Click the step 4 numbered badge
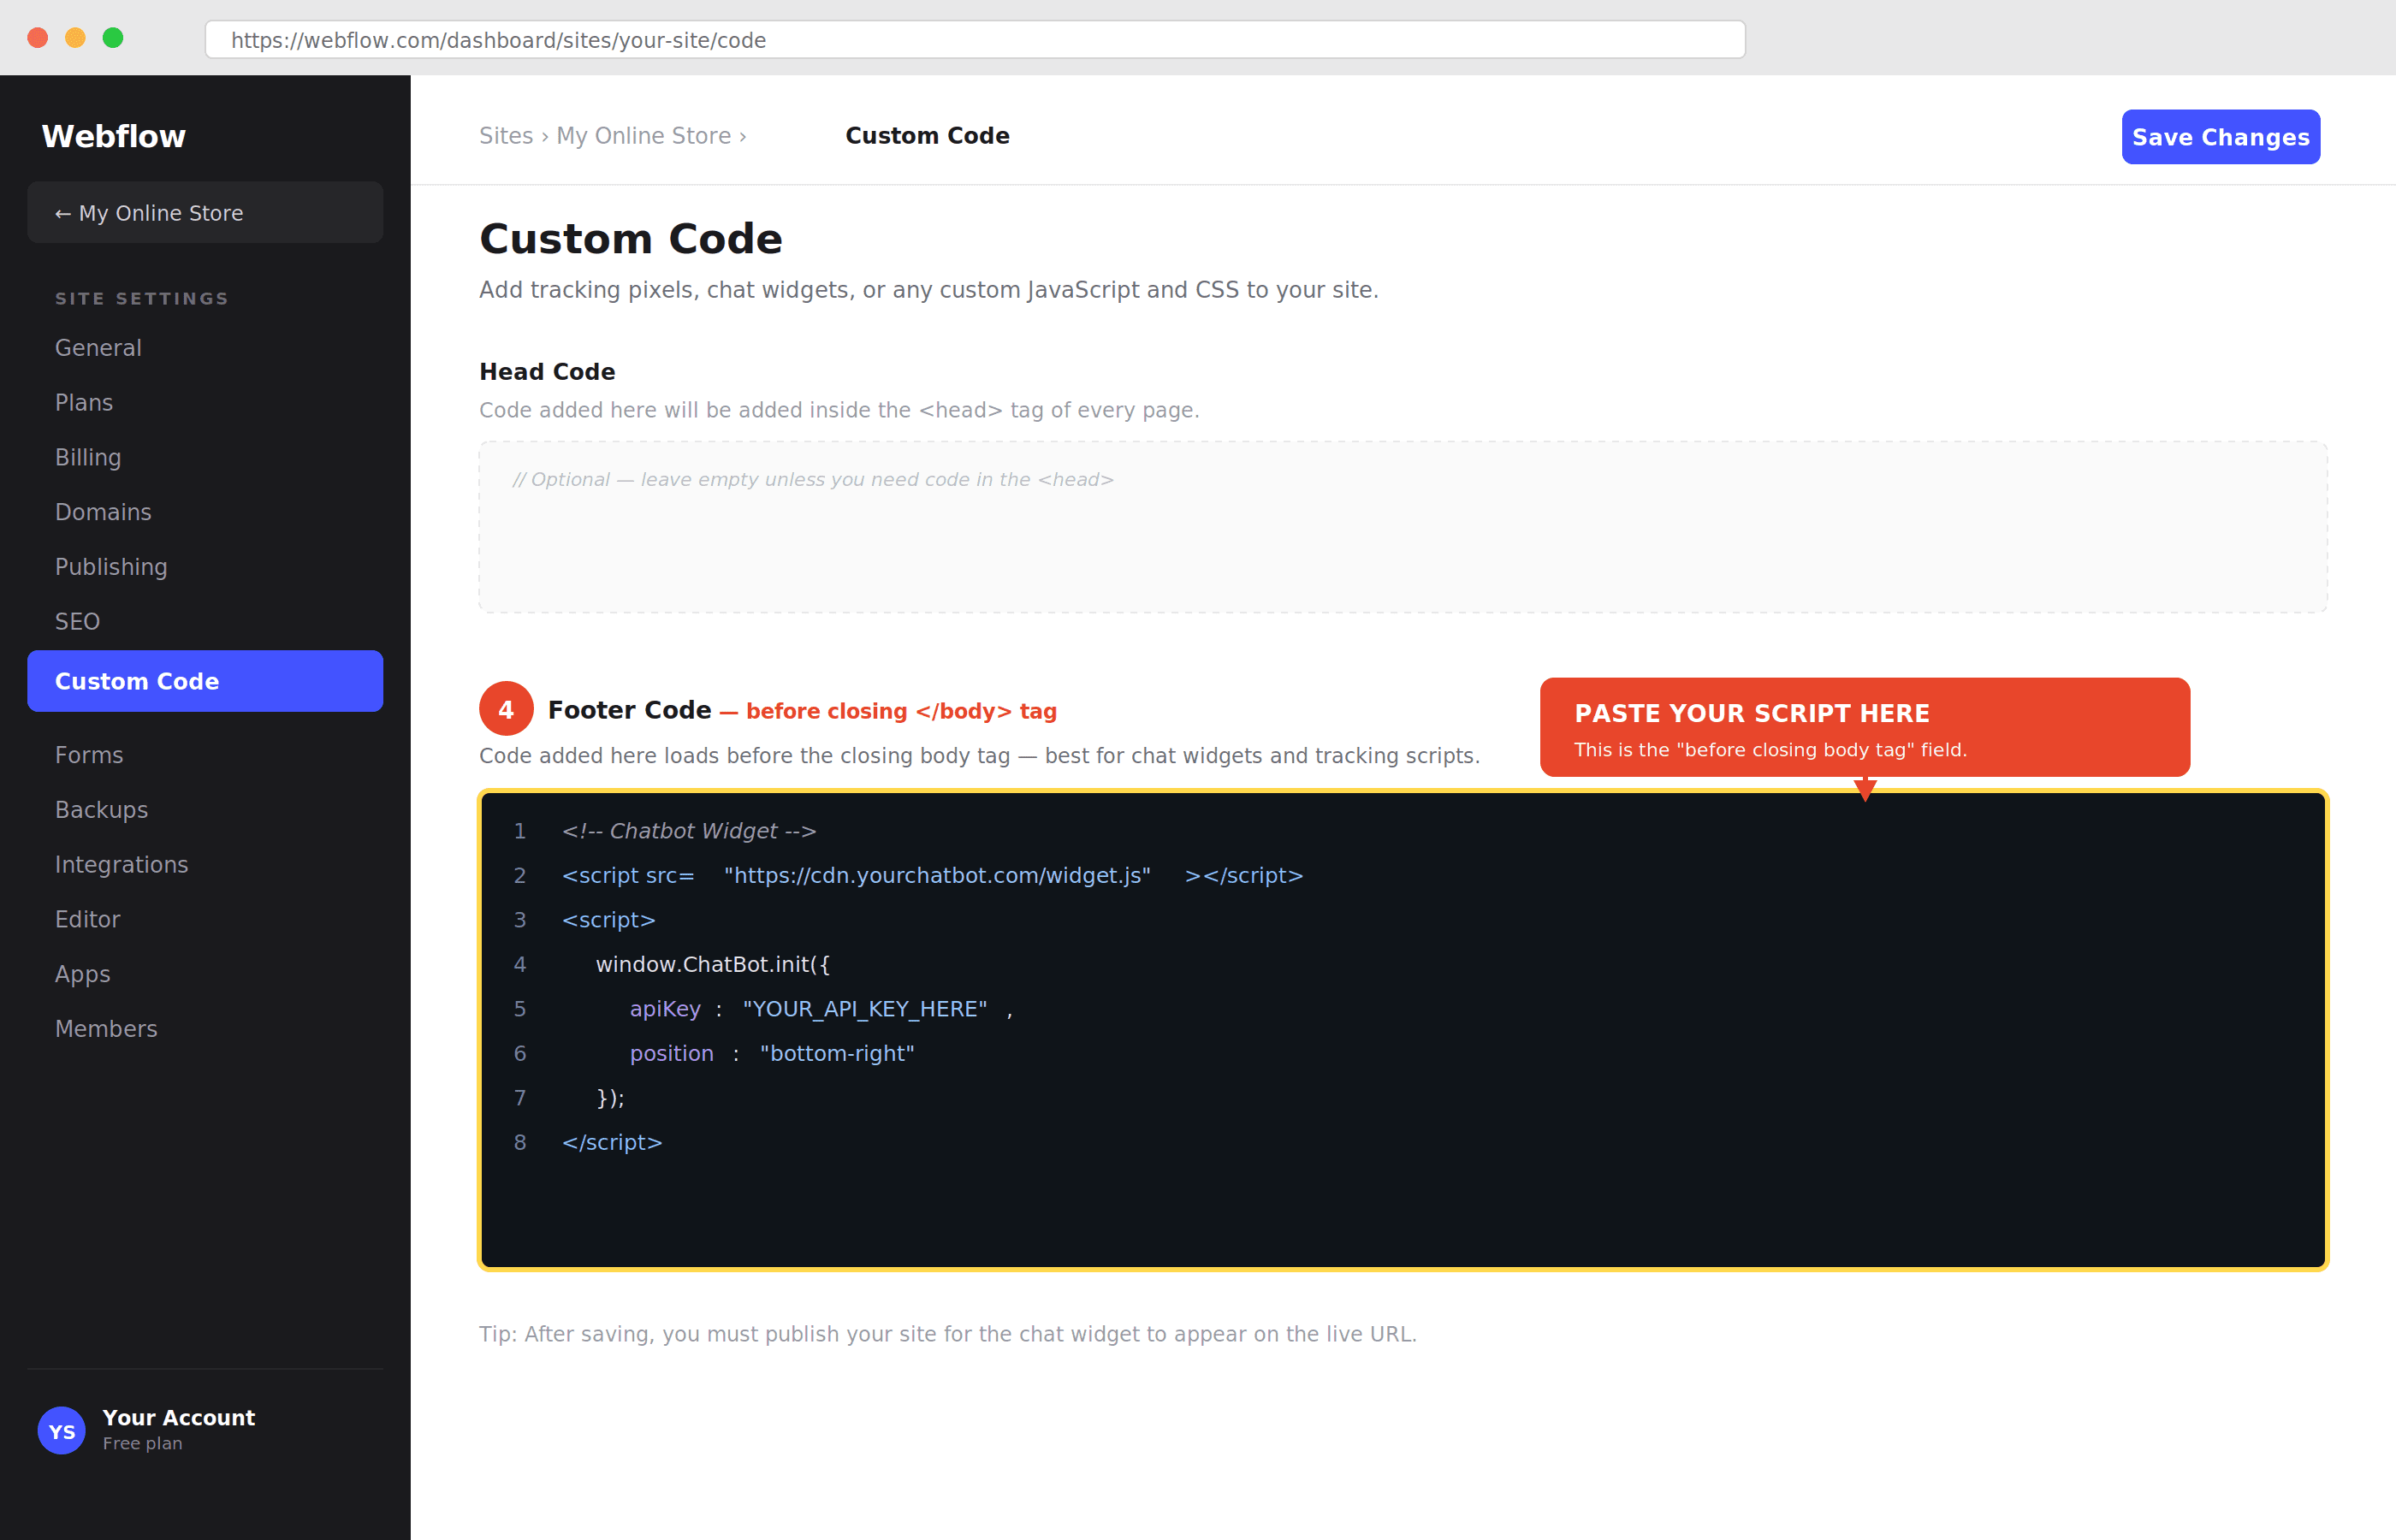 pyautogui.click(x=505, y=708)
